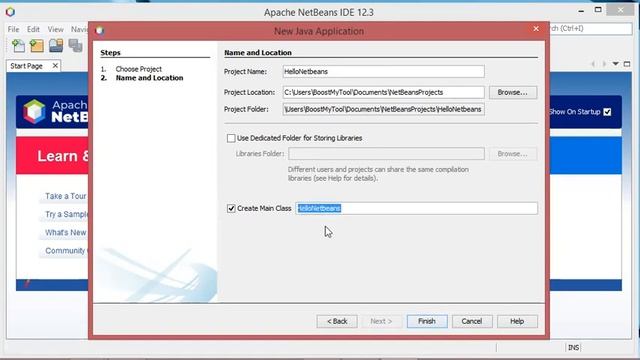The image size is (640, 360).
Task: Select the Start Page tab
Action: [27, 66]
